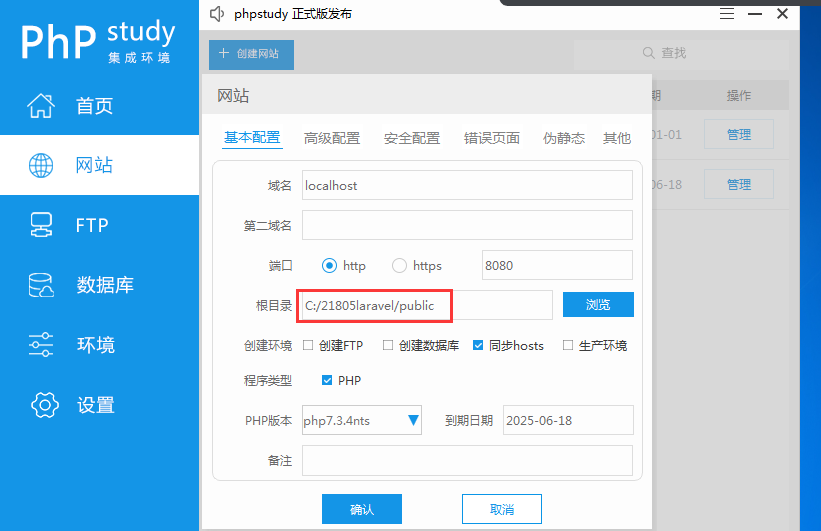Click the 域名 field containing localhost
The width and height of the screenshot is (821, 531).
tap(467, 185)
